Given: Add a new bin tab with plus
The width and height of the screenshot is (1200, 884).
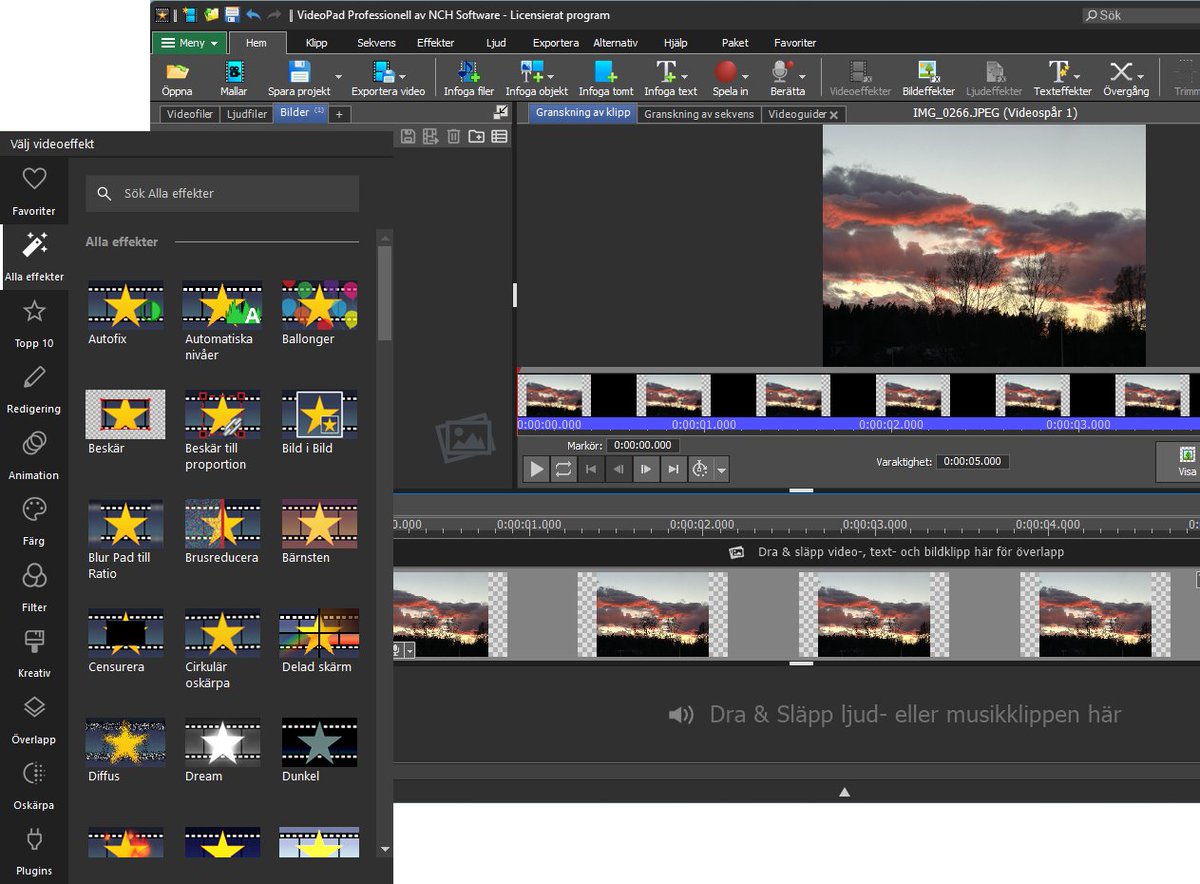Looking at the screenshot, I should click(x=339, y=114).
